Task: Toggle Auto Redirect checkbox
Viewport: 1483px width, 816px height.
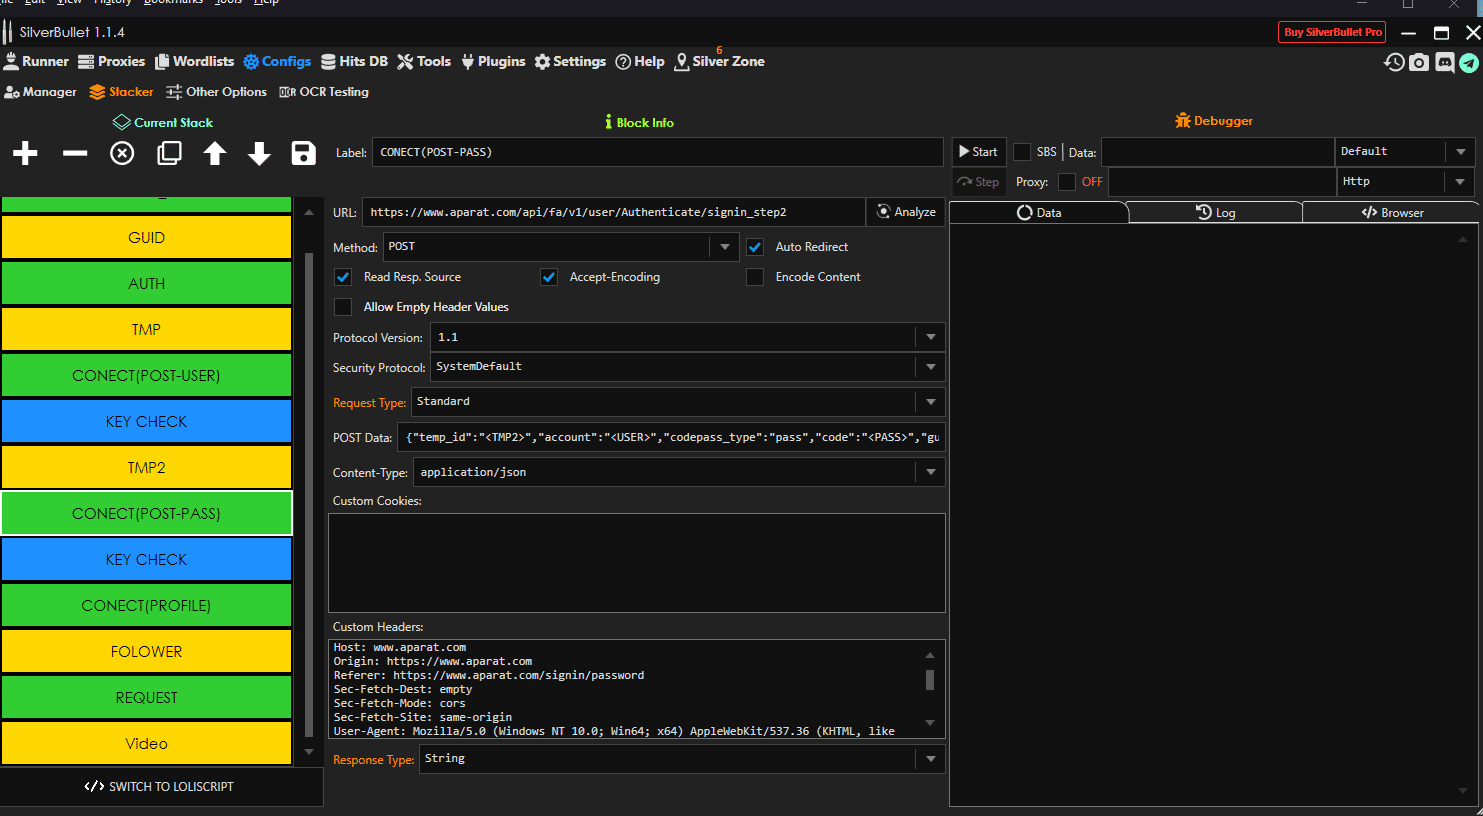Action: coord(755,247)
